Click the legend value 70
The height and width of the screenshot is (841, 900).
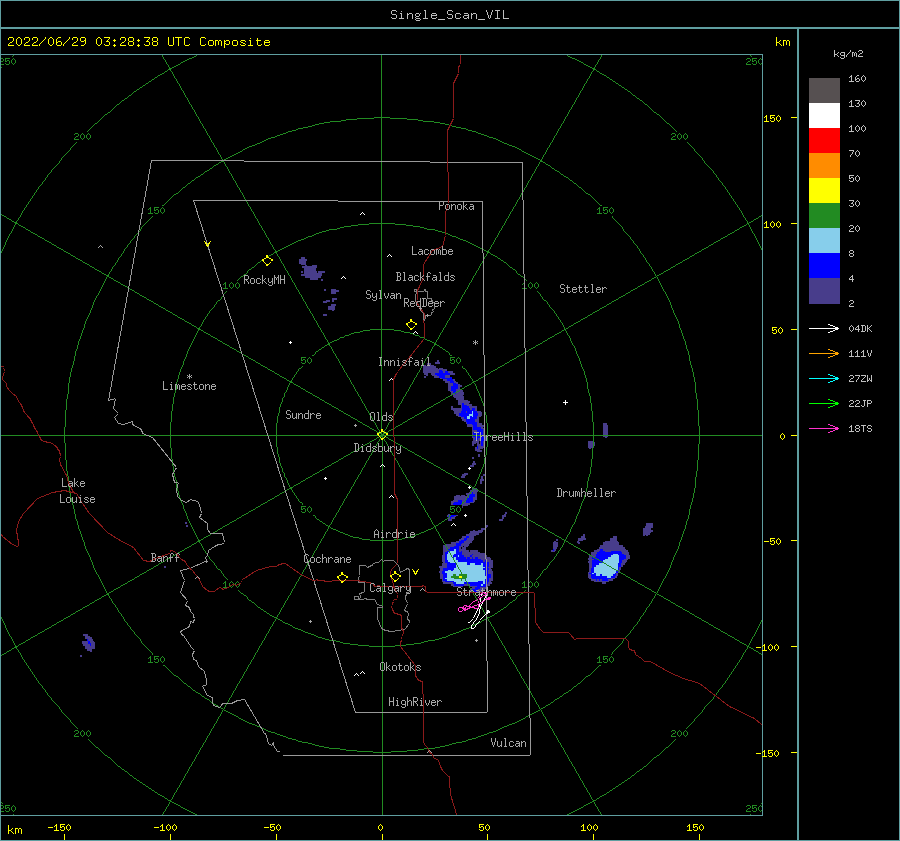point(854,153)
